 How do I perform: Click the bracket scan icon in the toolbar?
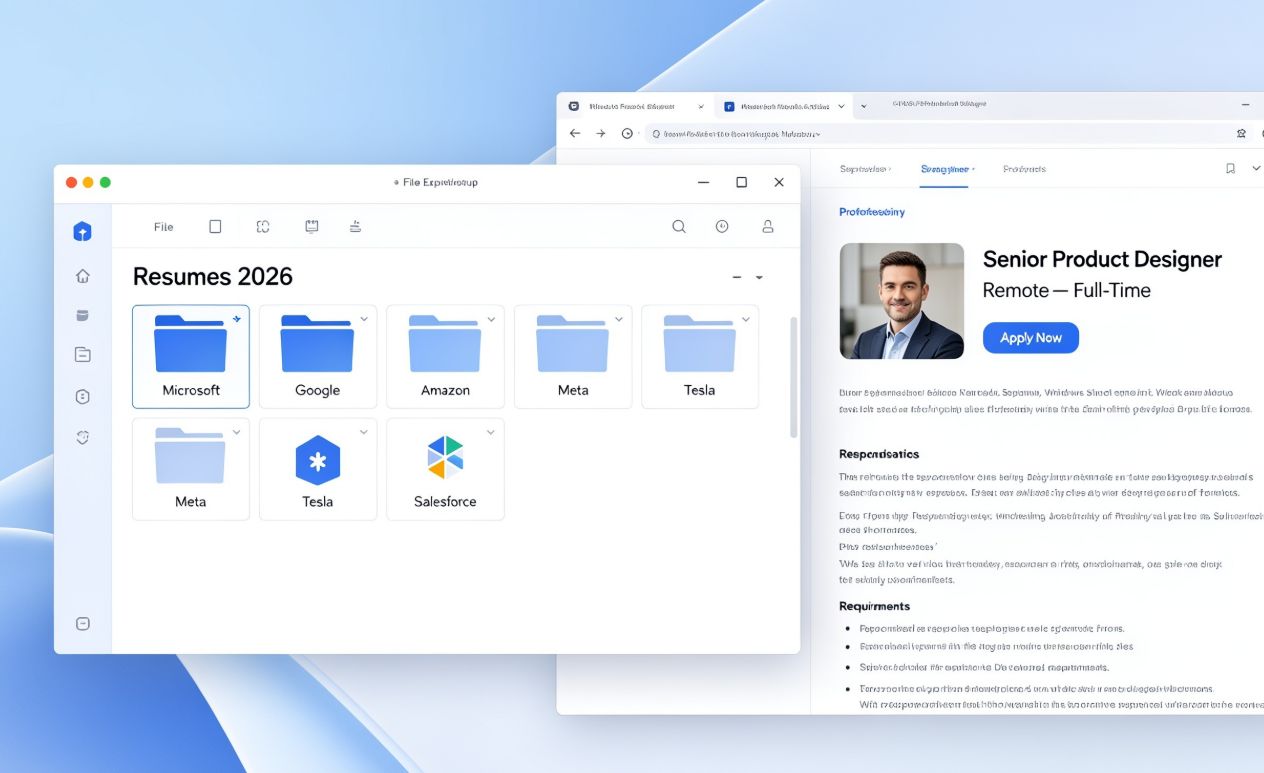[263, 227]
